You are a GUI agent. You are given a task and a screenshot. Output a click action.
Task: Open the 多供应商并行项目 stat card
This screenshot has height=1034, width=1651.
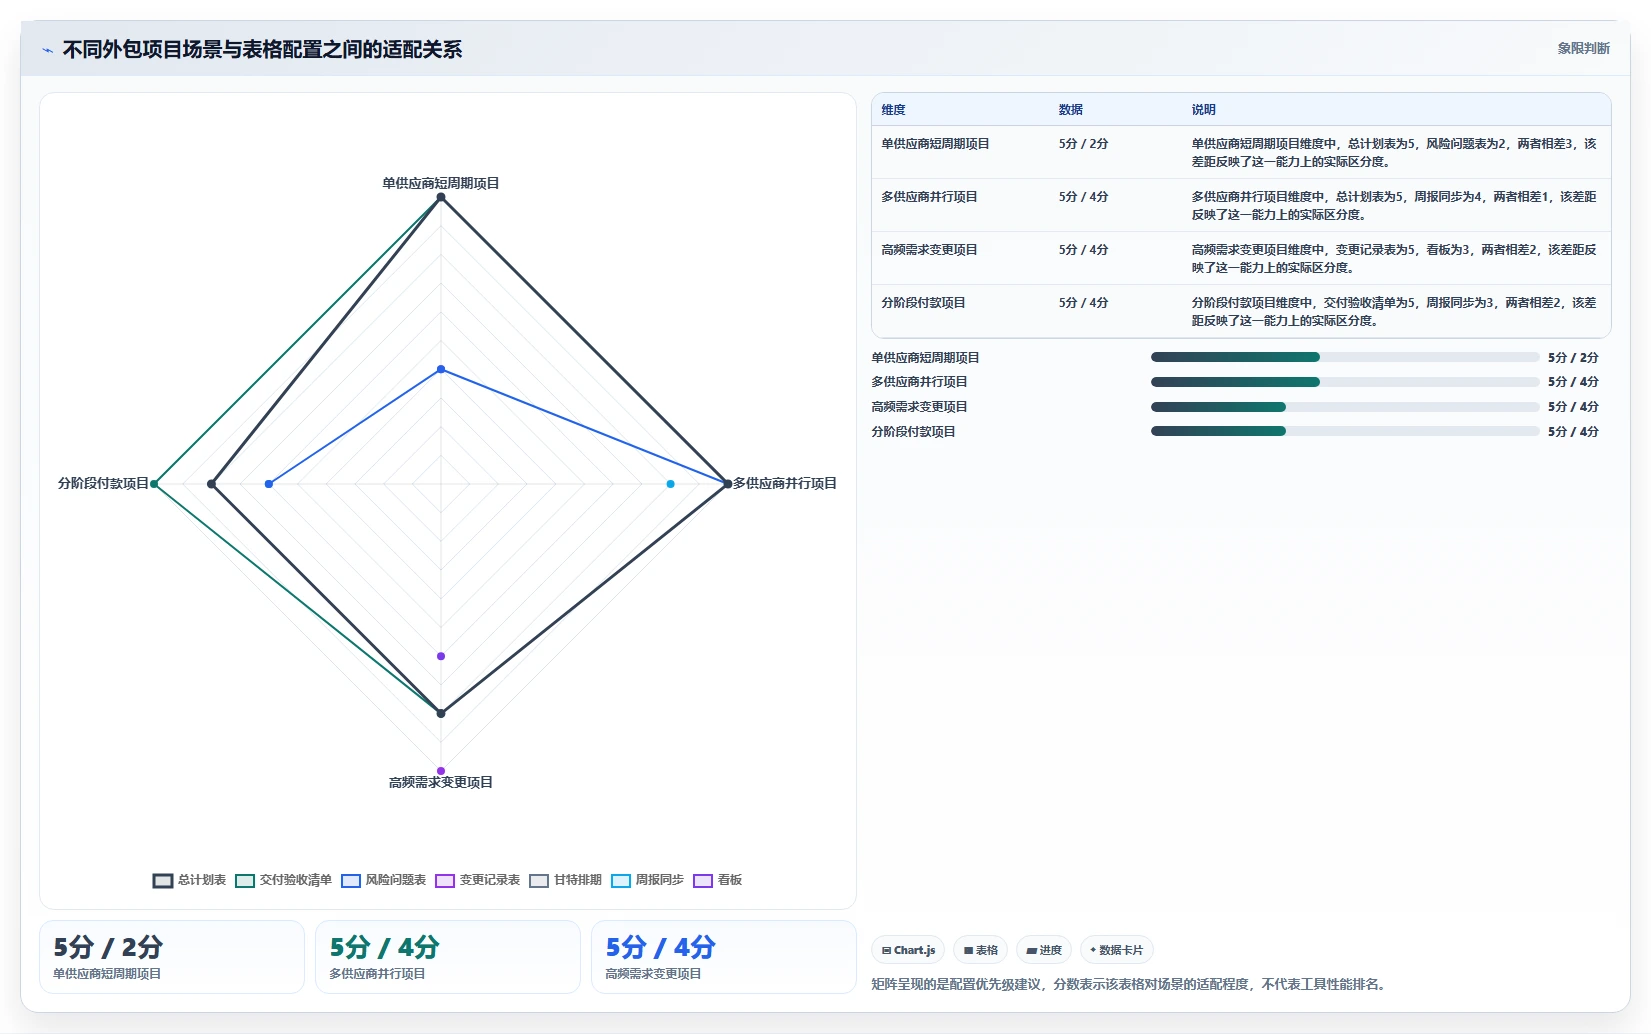(x=448, y=957)
